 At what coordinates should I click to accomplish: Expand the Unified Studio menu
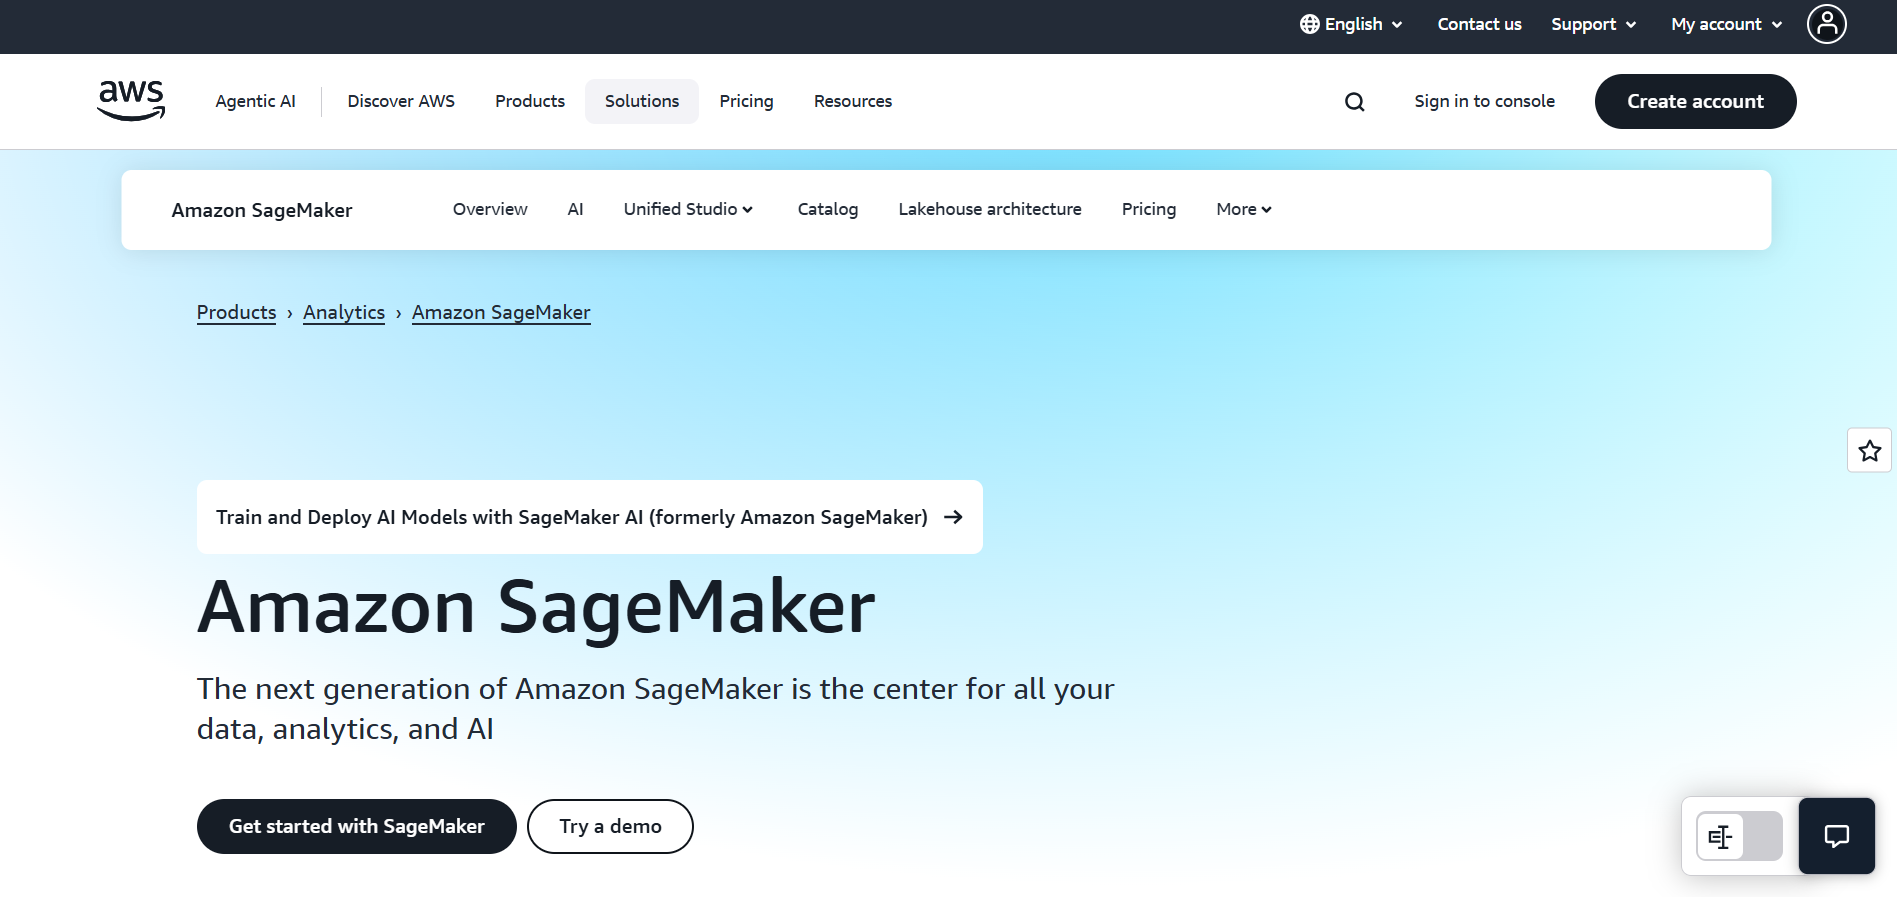coord(688,209)
